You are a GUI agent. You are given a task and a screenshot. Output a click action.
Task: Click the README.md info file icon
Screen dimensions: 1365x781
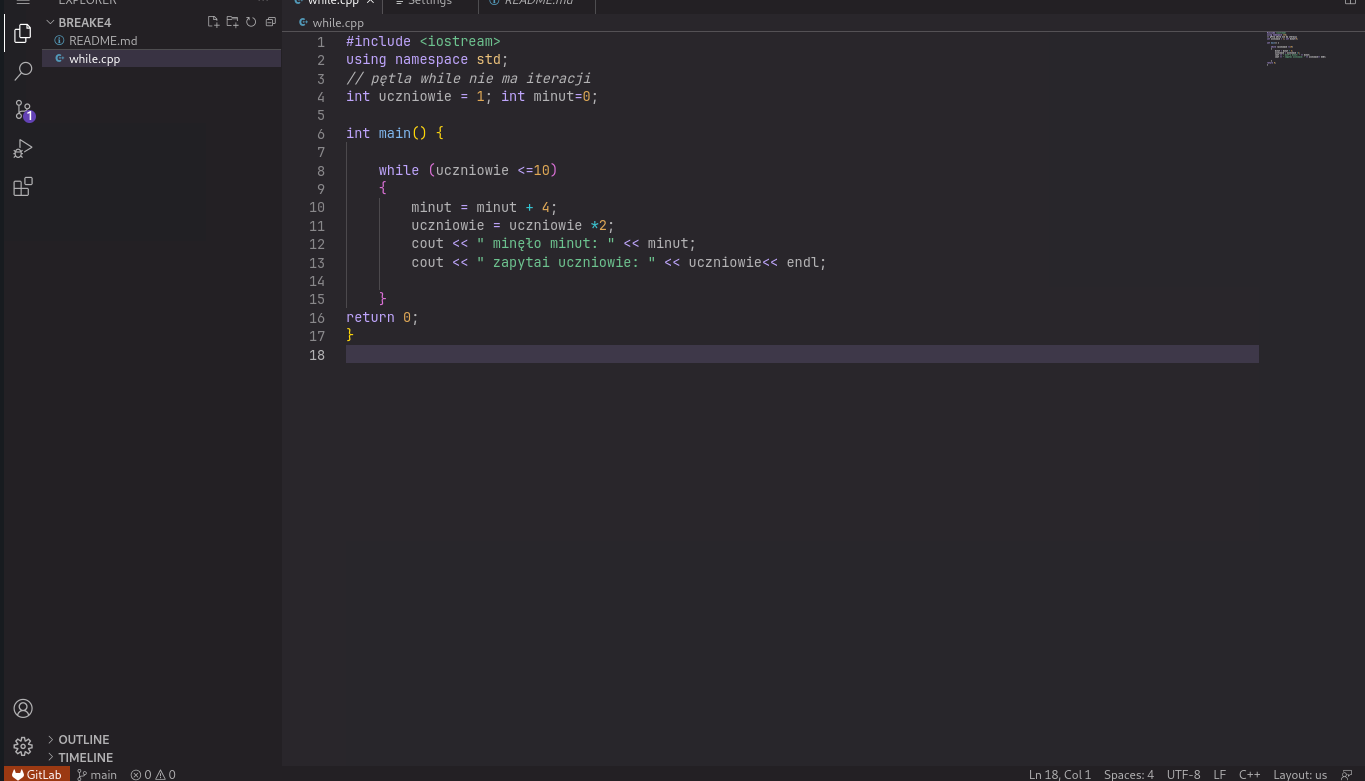(59, 41)
